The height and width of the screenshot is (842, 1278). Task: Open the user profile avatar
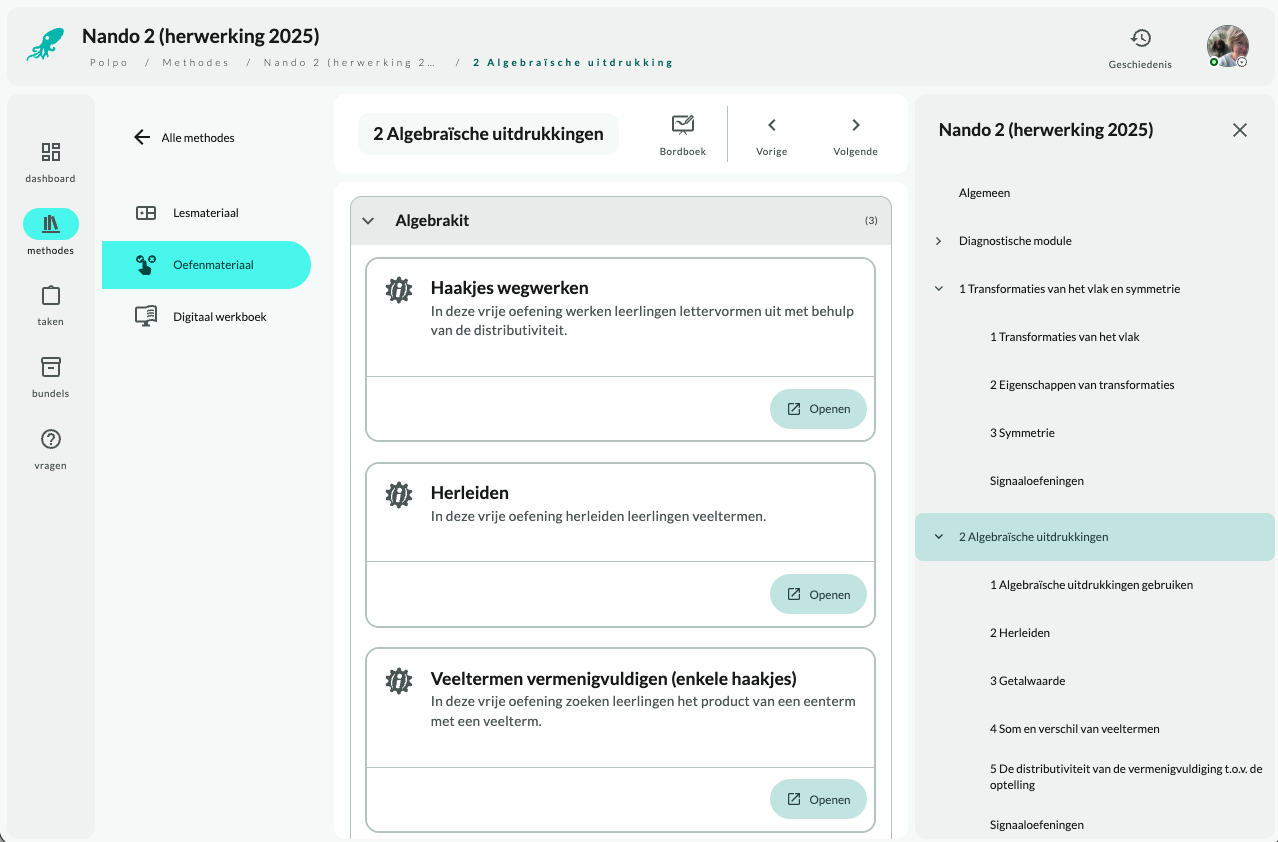(x=1228, y=46)
